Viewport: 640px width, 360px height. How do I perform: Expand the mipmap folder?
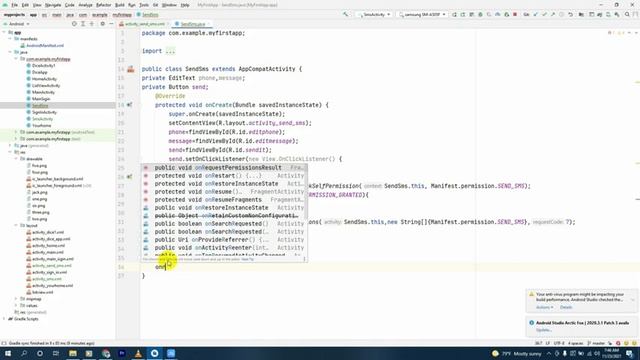tap(16, 299)
